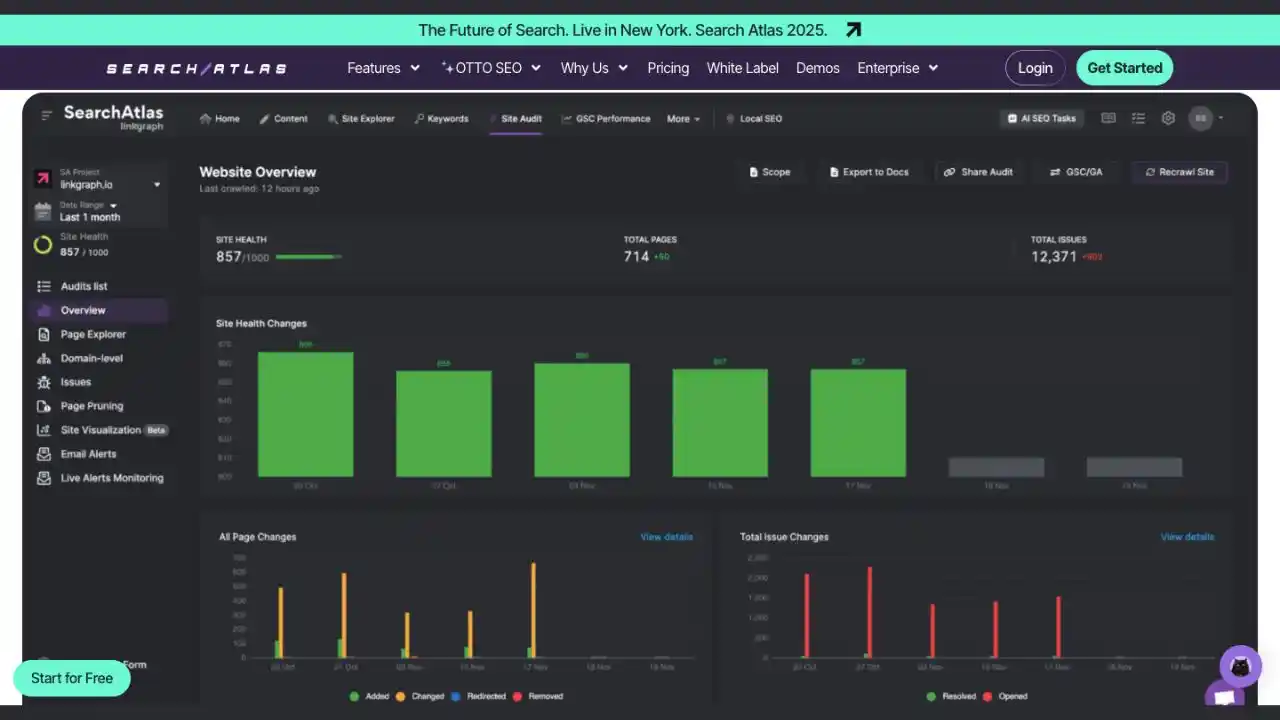Click the Site Health ring indicator in sidebar

click(43, 245)
